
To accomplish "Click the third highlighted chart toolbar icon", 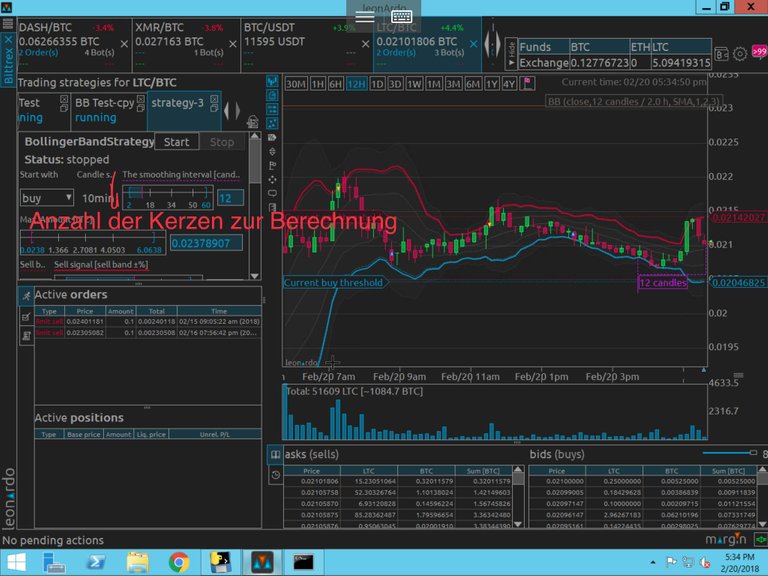I will (x=272, y=109).
